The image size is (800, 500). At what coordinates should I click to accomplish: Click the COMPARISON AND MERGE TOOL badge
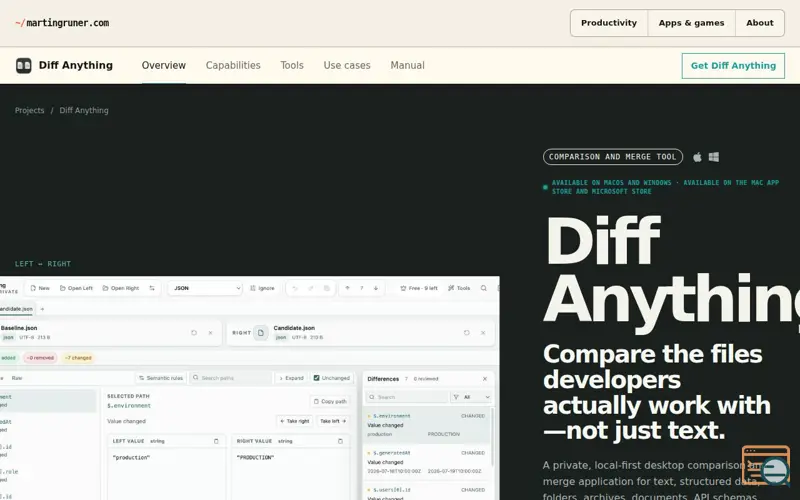(613, 157)
